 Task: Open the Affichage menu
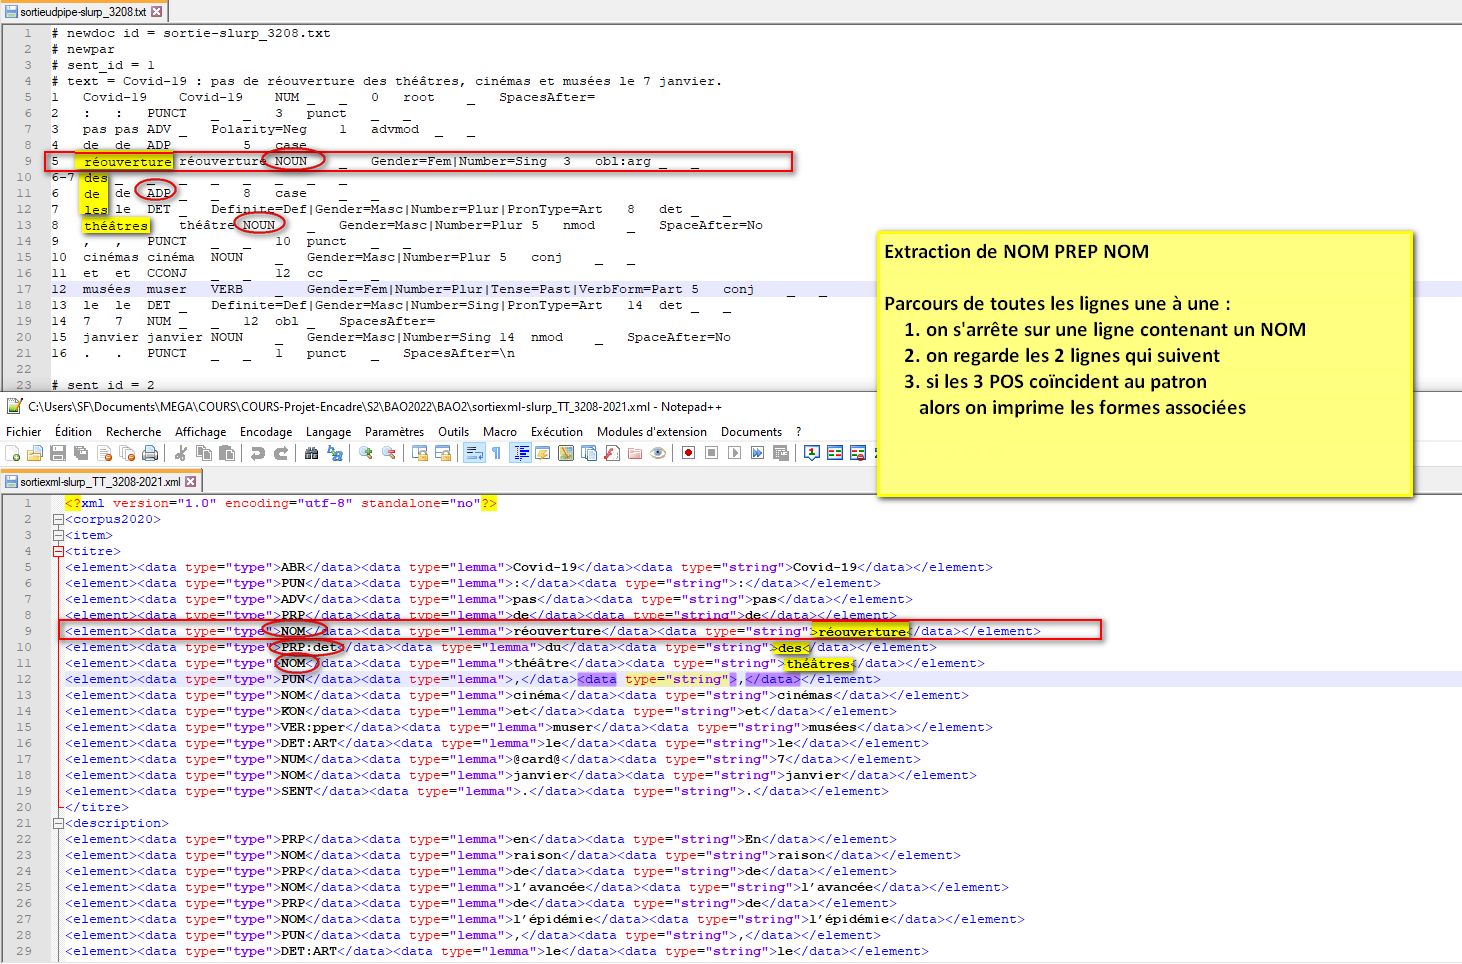[x=201, y=432]
